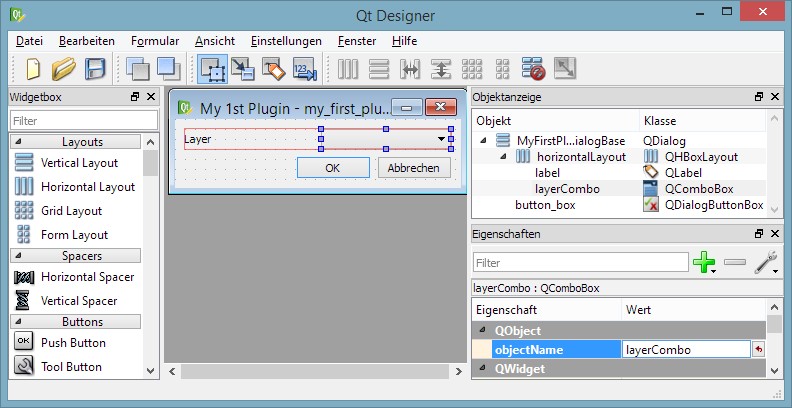Viewport: 792px width, 408px height.
Task: Click the Eigenschaften Filter input field
Action: click(x=581, y=263)
